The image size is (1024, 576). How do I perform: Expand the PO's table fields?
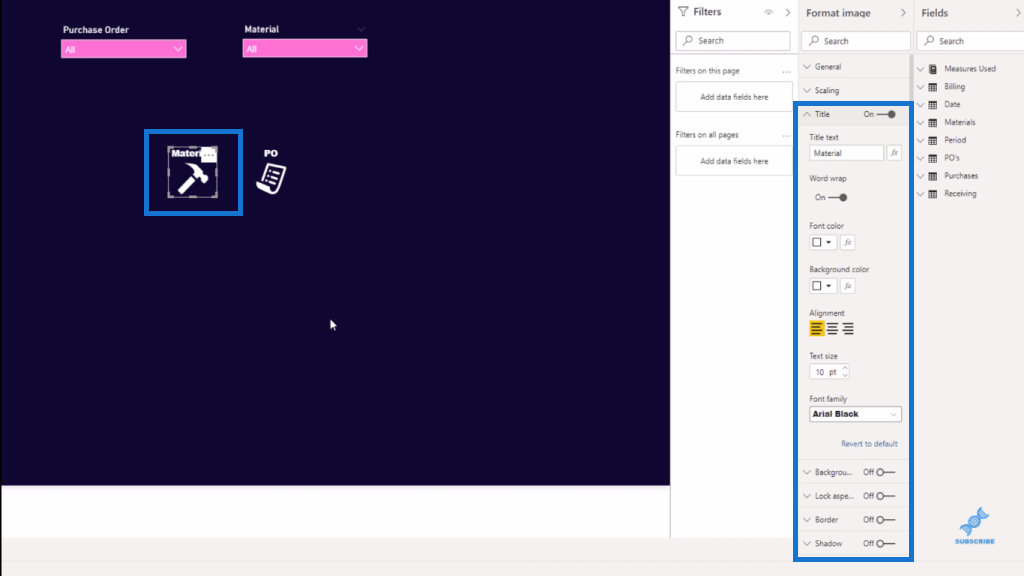point(921,158)
